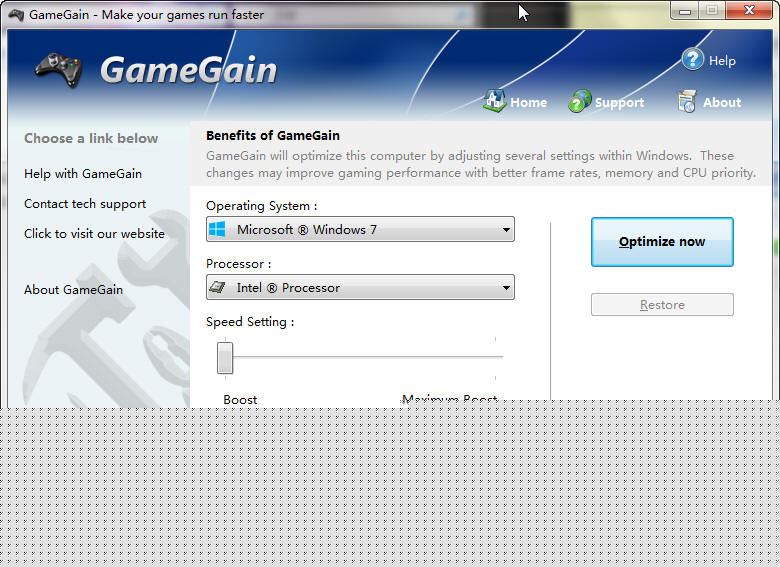Click the Boost label under slider
Viewport: 780px width, 567px height.
(240, 399)
